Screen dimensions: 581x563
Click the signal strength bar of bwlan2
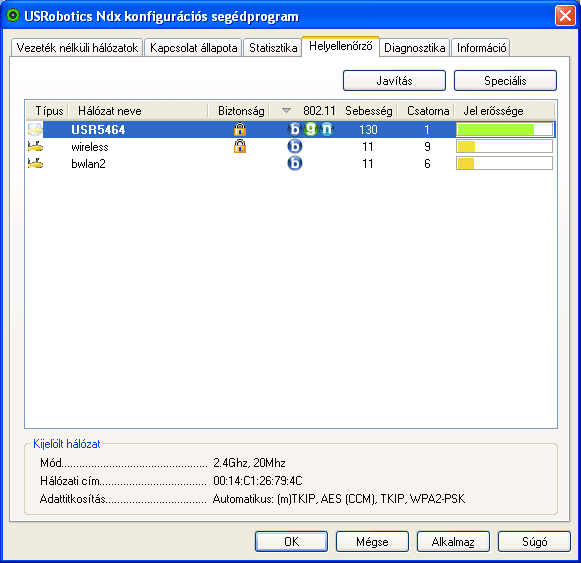coord(504,163)
